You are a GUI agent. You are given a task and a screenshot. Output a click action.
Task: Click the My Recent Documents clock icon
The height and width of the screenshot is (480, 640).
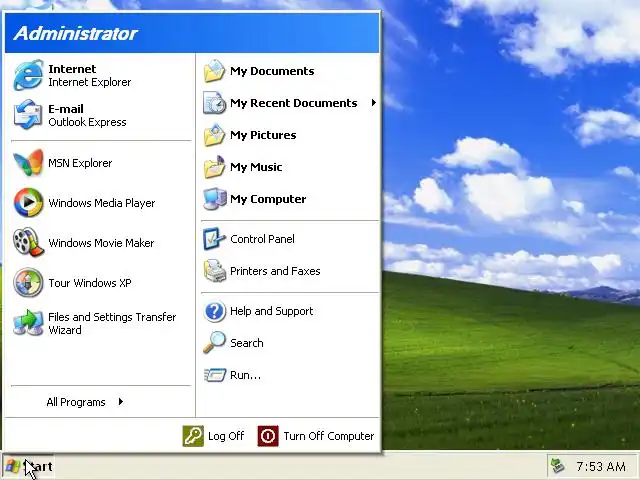pos(214,103)
